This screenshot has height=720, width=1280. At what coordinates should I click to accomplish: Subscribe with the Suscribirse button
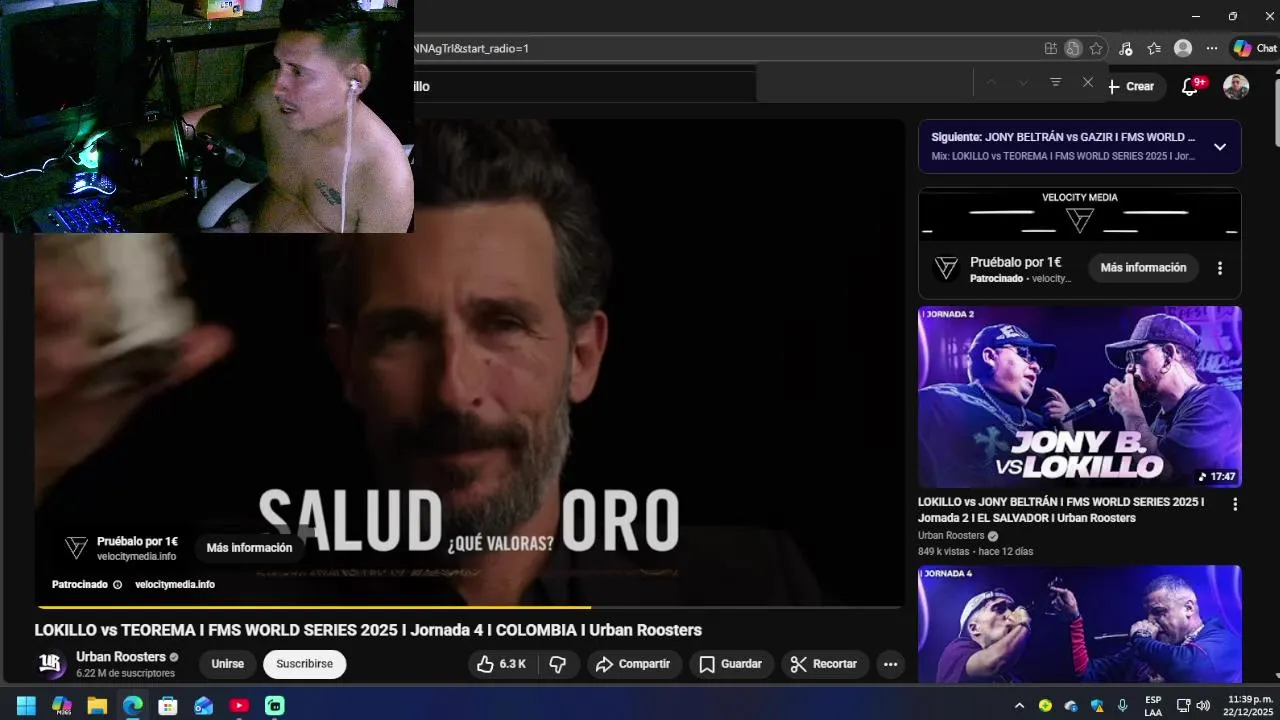(x=304, y=664)
